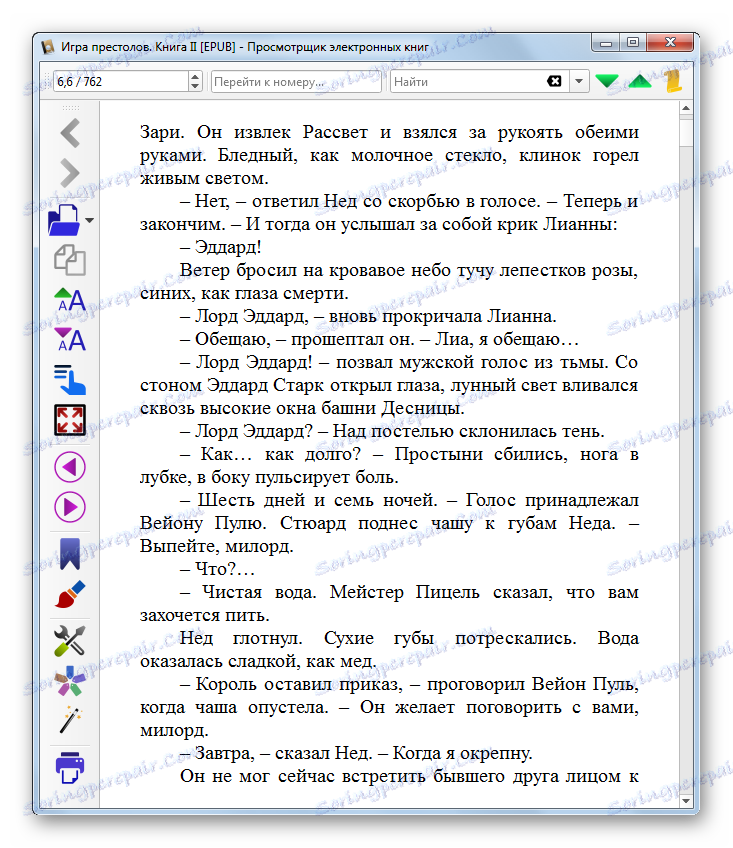The image size is (733, 848).
Task: Decrease the font size
Action: coord(70,340)
